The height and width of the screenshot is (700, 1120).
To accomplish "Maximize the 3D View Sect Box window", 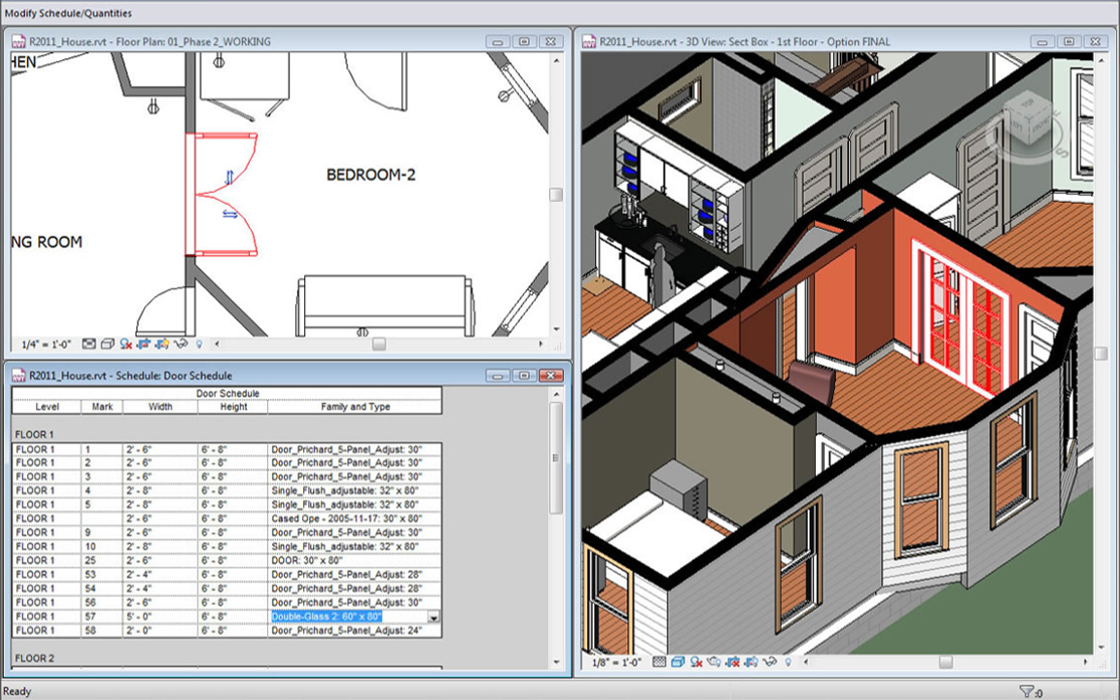I will (x=1068, y=41).
